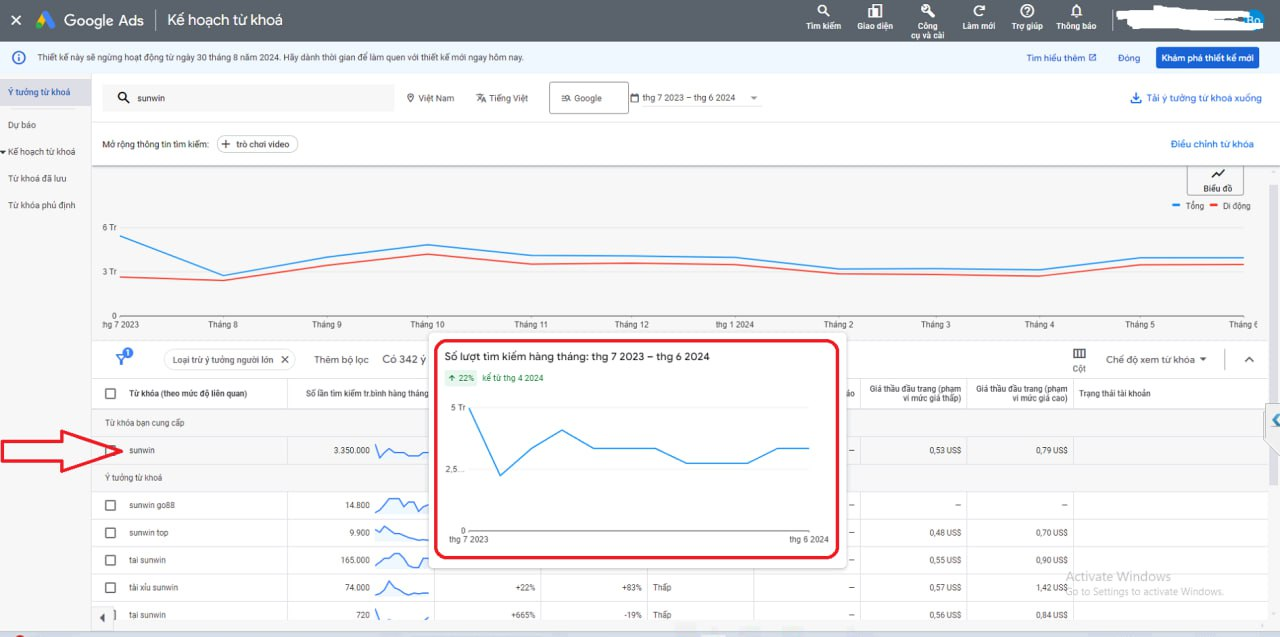
Task: Click the 165.000 search volume value
Action: pos(354,560)
